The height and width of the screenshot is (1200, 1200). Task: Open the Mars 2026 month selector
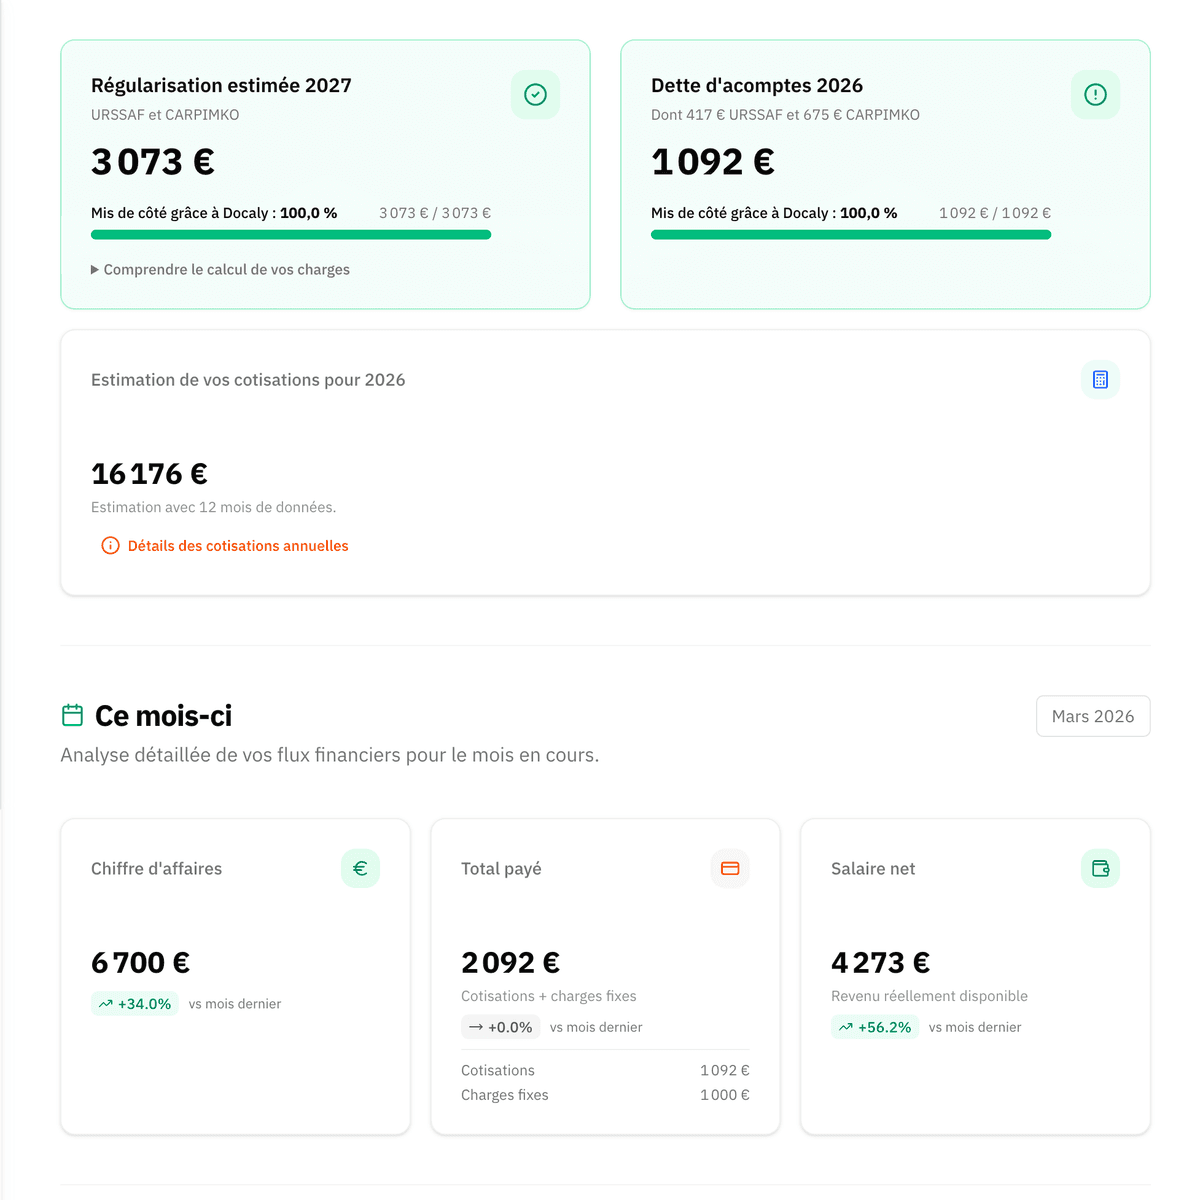tap(1092, 717)
